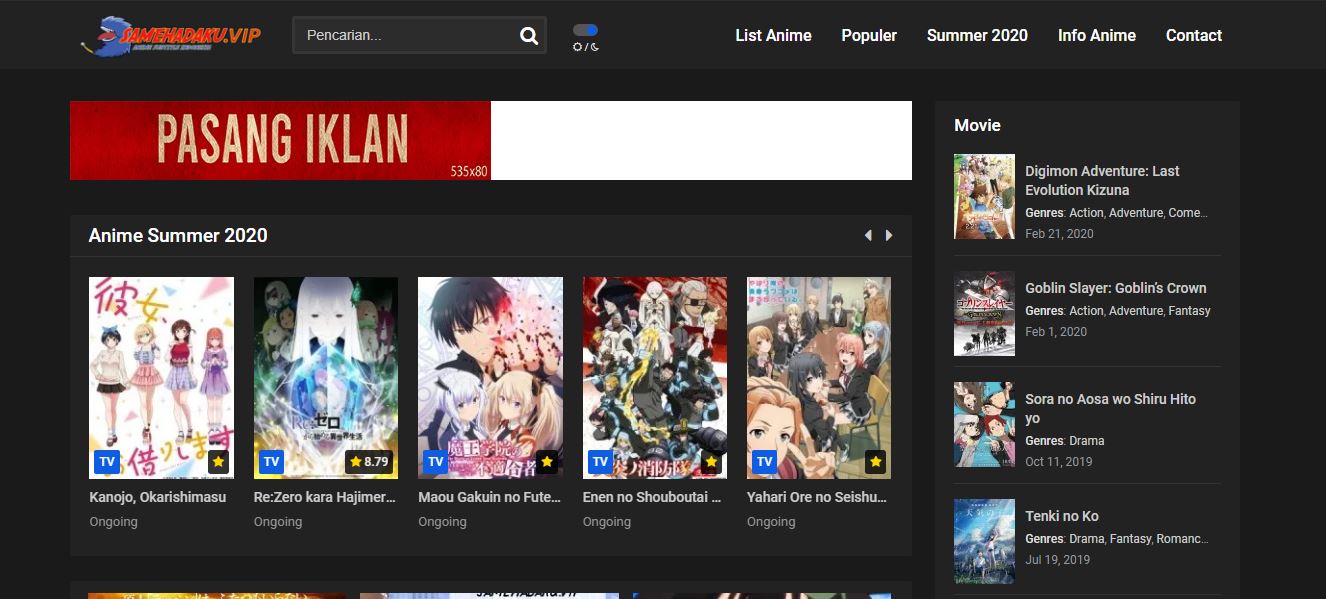The height and width of the screenshot is (599, 1326).
Task: Click star badge on Enen no Shouboutai poster
Action: [x=711, y=462]
